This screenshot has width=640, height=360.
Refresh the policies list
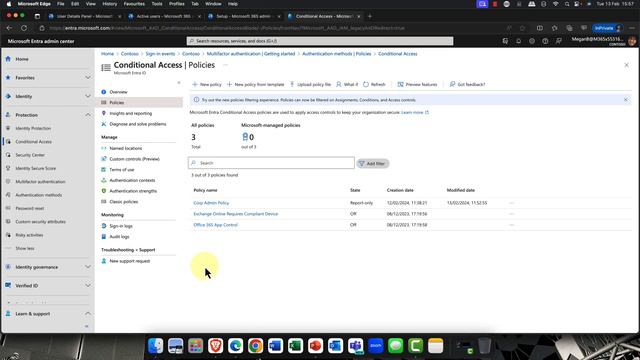click(374, 84)
